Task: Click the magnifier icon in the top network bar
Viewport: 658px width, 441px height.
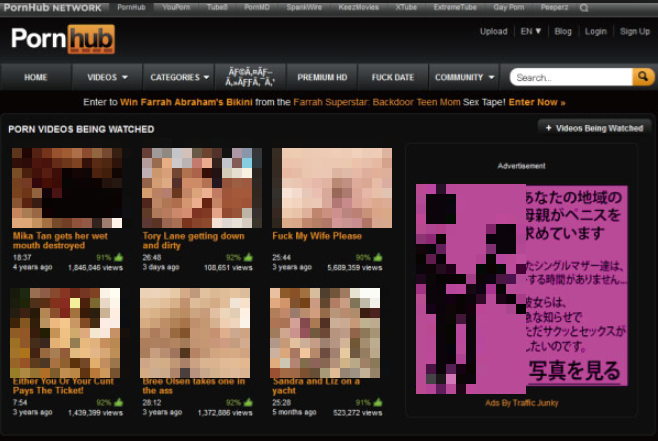Action: [x=583, y=8]
